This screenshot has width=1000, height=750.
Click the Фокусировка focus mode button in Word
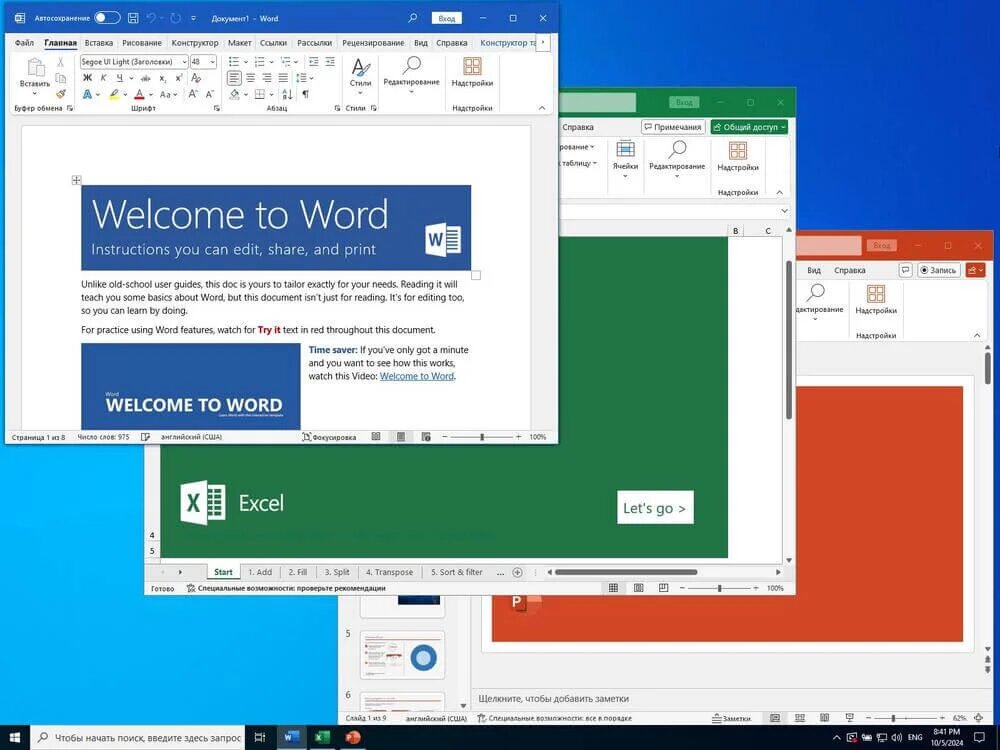329,437
